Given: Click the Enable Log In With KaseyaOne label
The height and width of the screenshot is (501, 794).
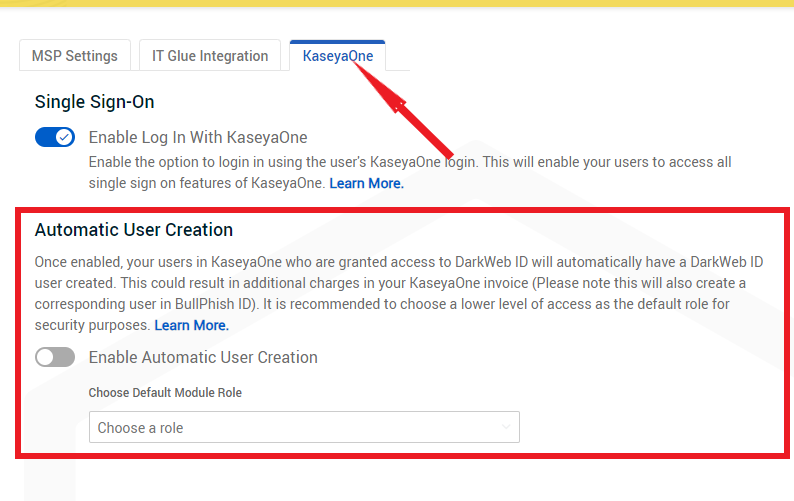Looking at the screenshot, I should point(198,137).
